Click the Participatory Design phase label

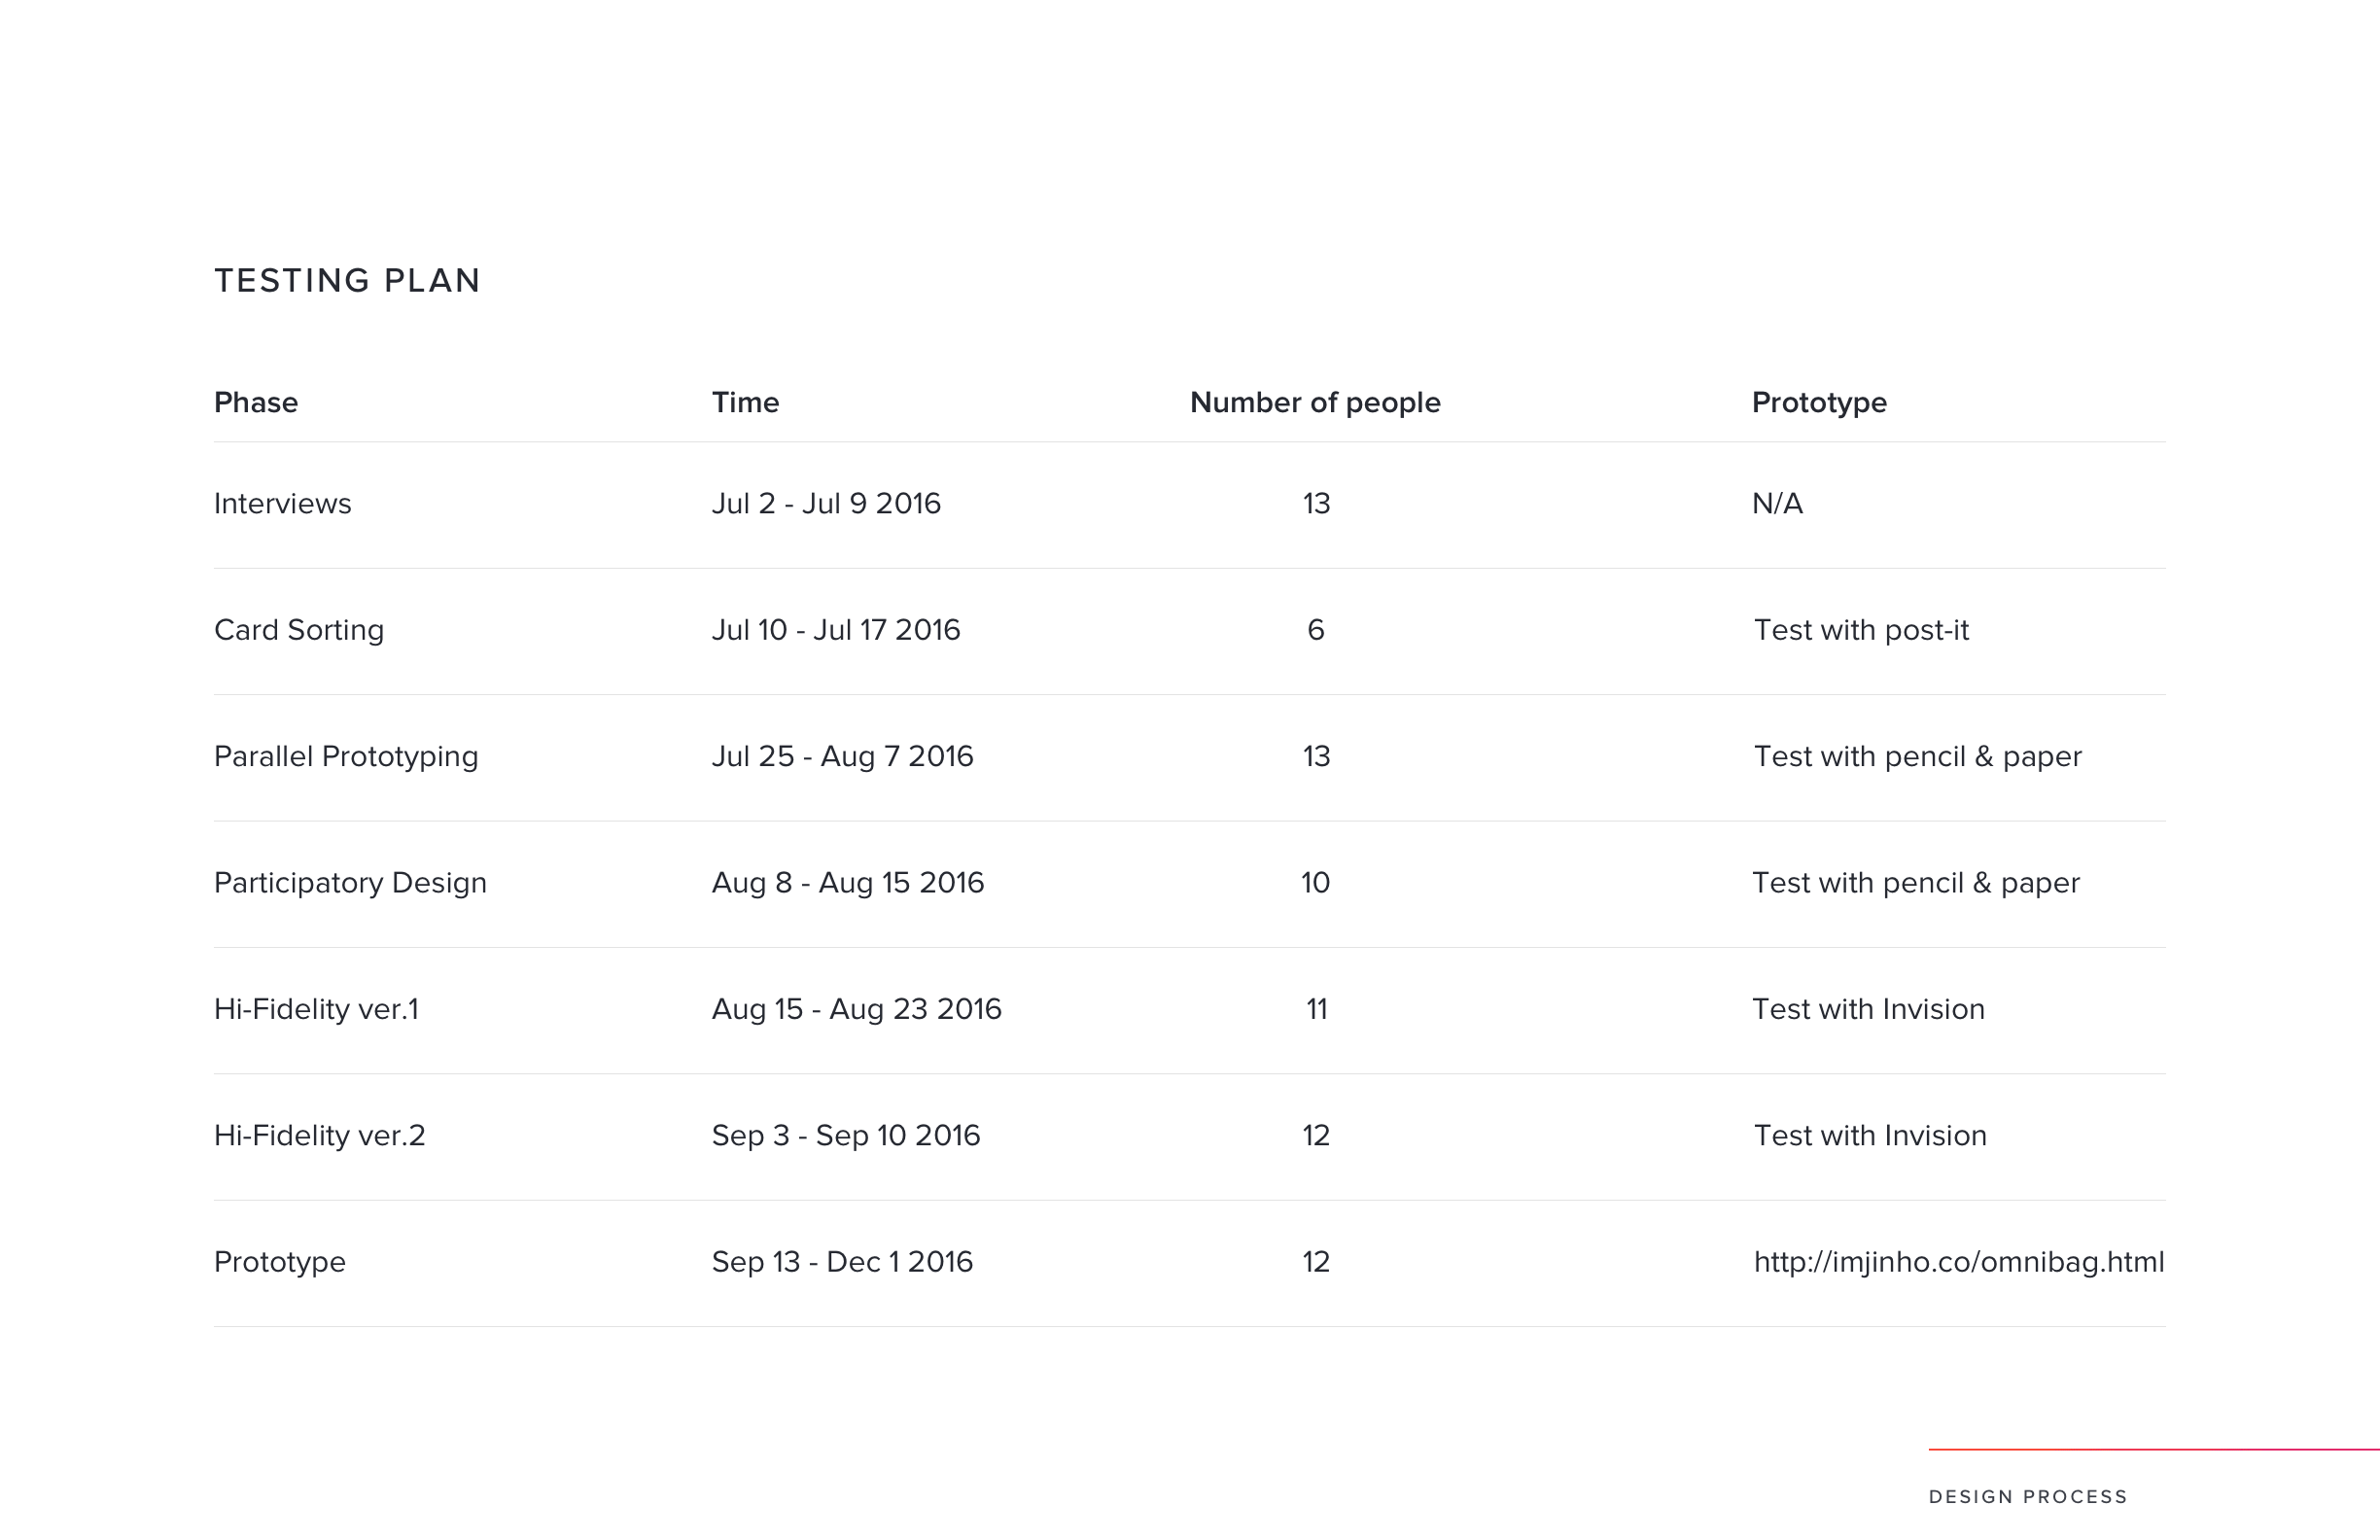tap(350, 883)
